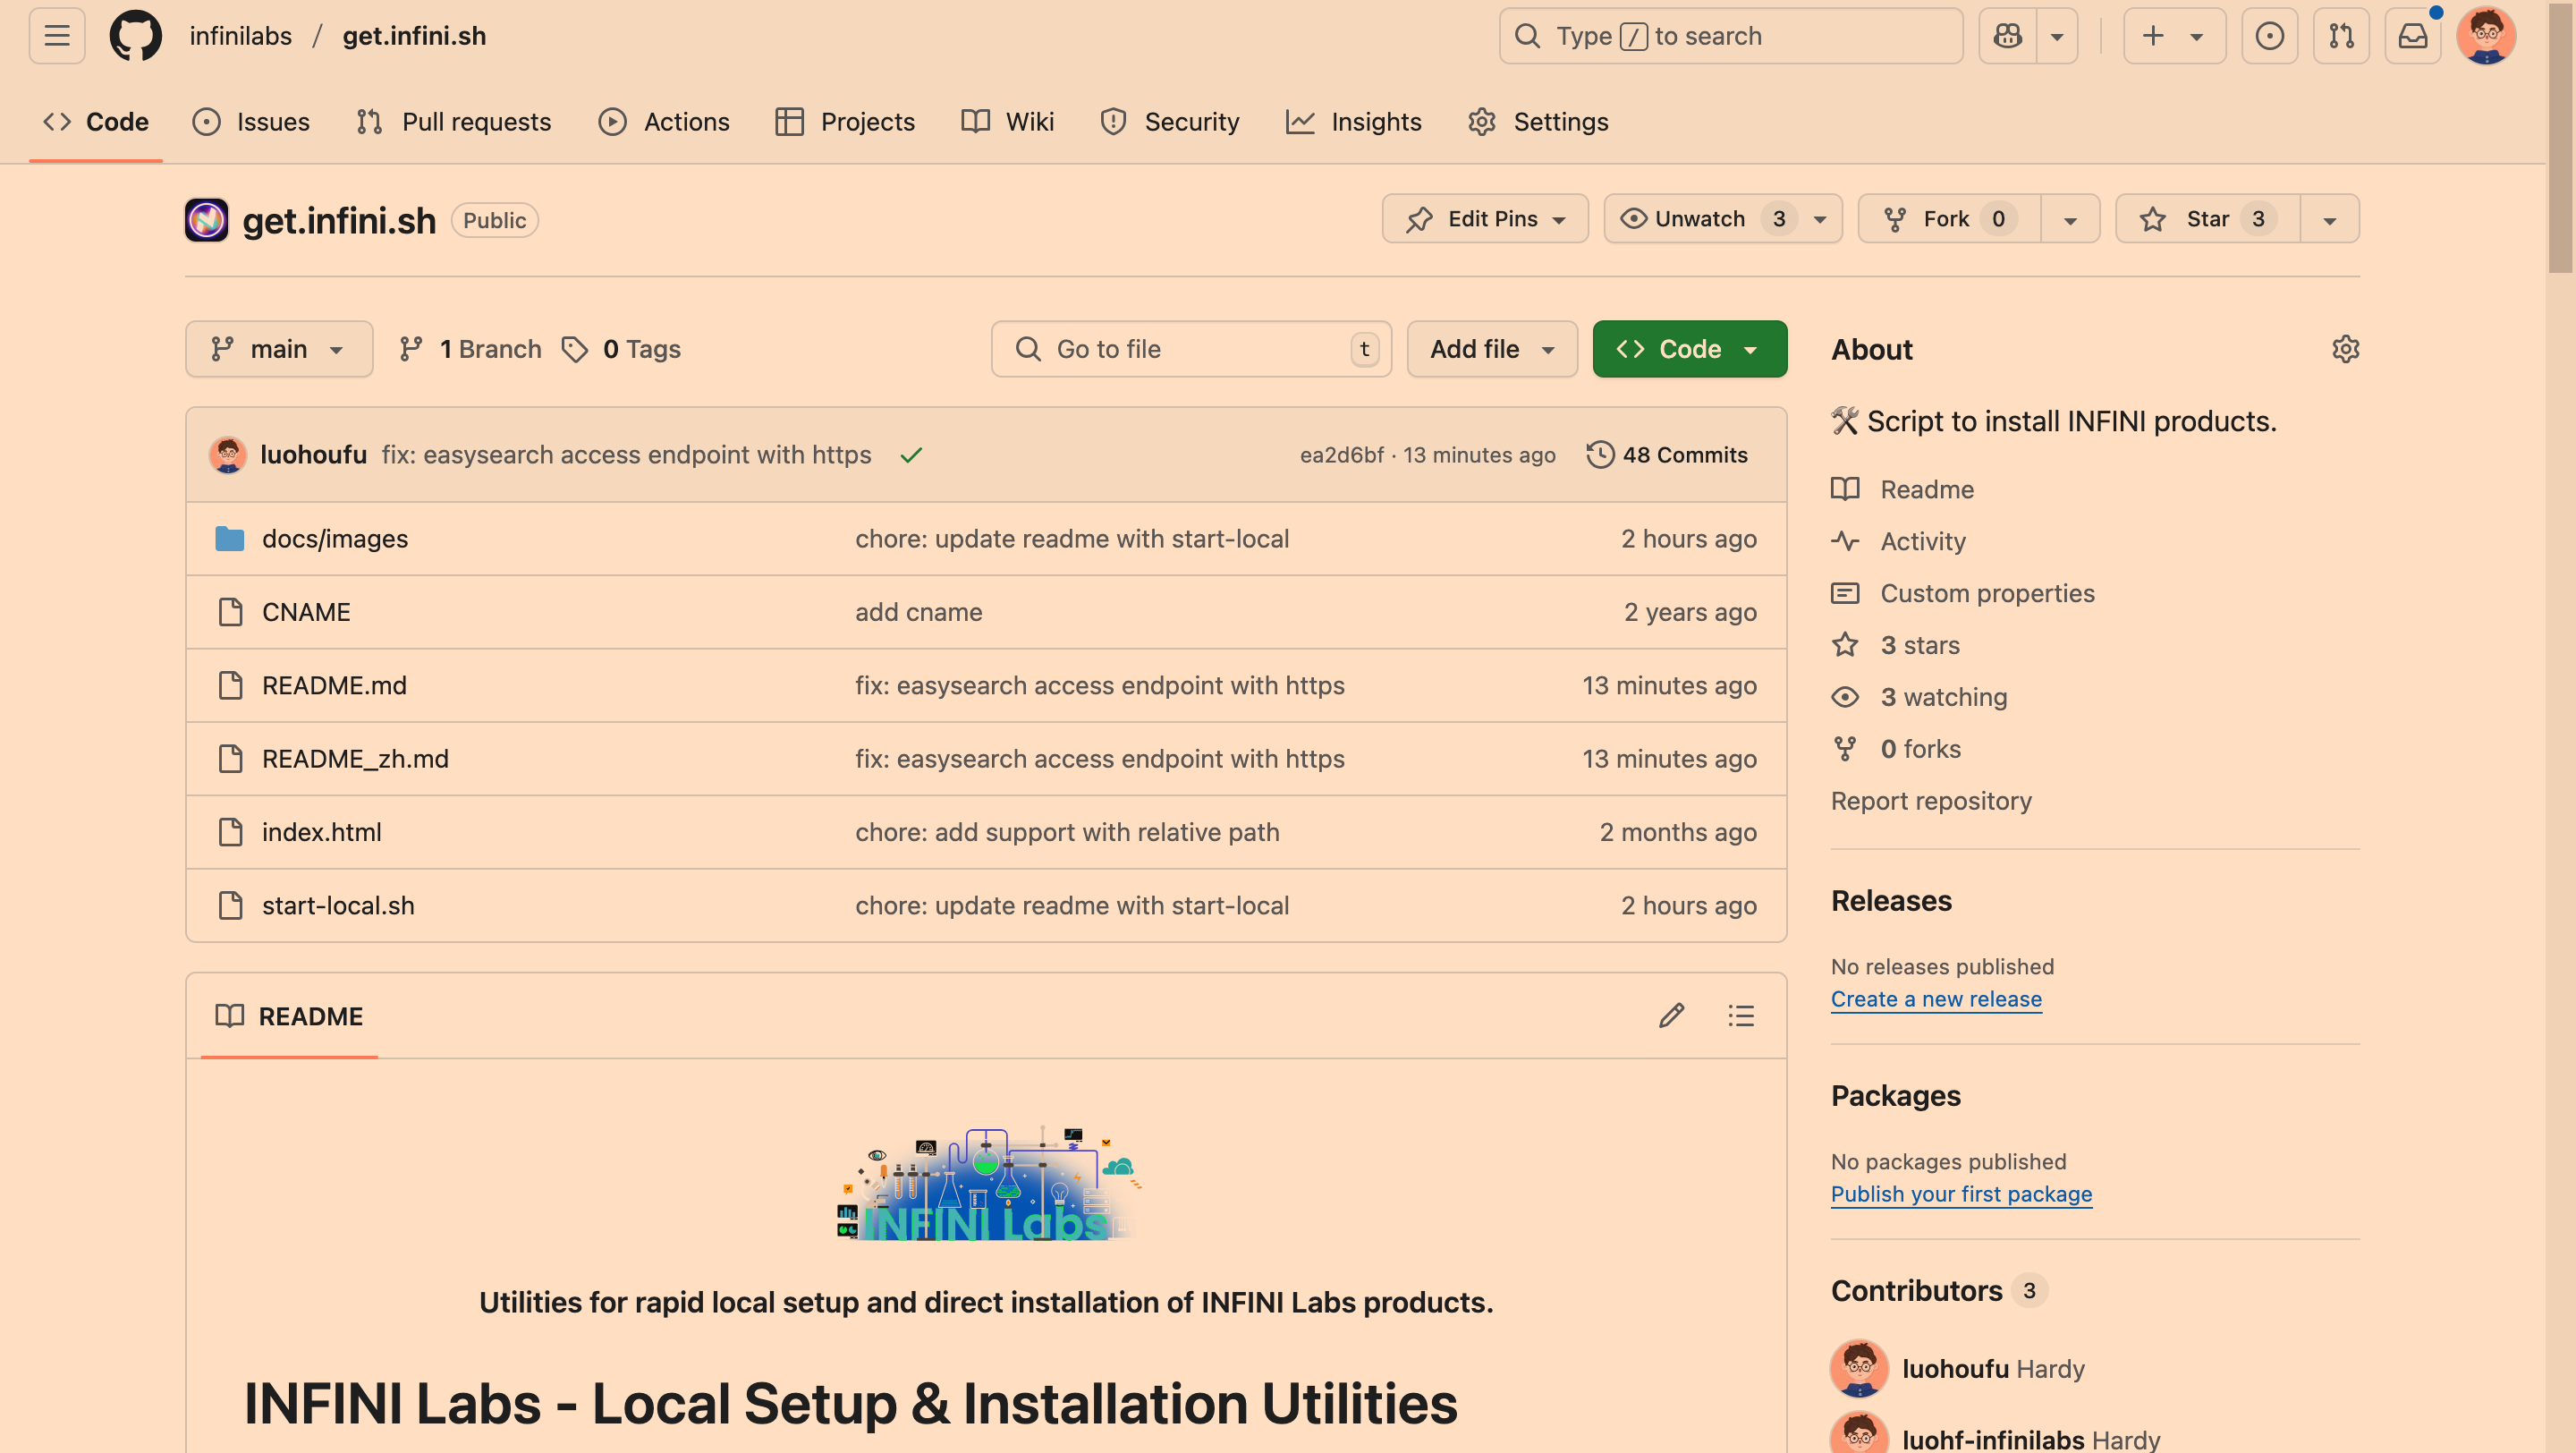
Task: Toggle Unwatch for repository notifications
Action: 1699,219
